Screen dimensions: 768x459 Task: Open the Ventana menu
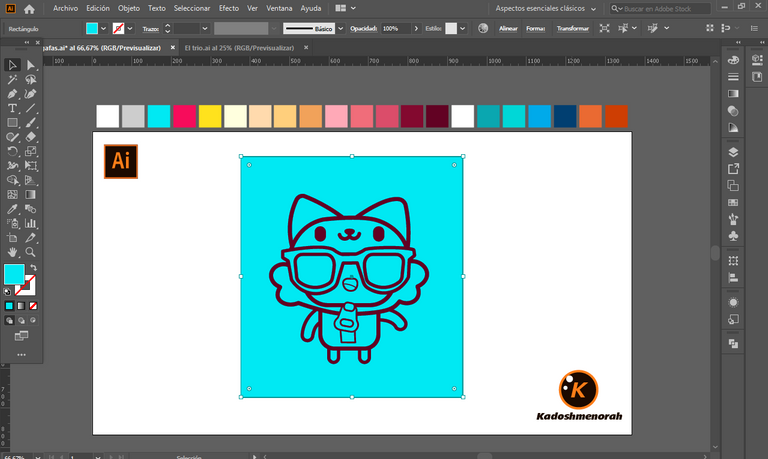tap(279, 8)
